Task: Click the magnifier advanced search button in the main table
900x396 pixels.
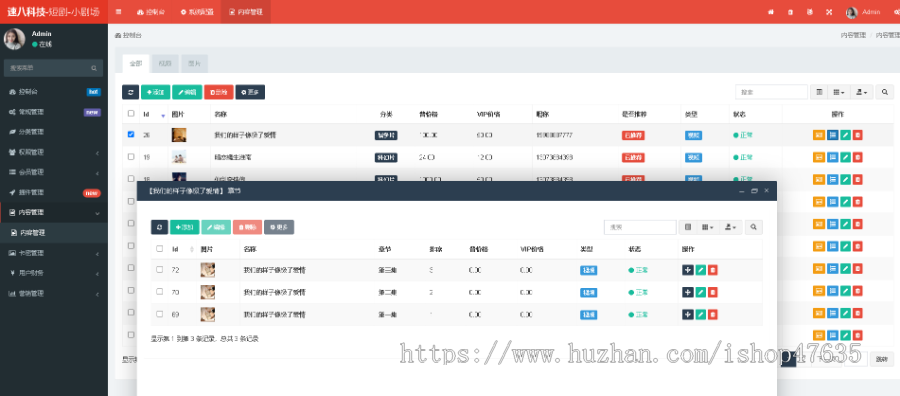Action: pyautogui.click(x=885, y=92)
